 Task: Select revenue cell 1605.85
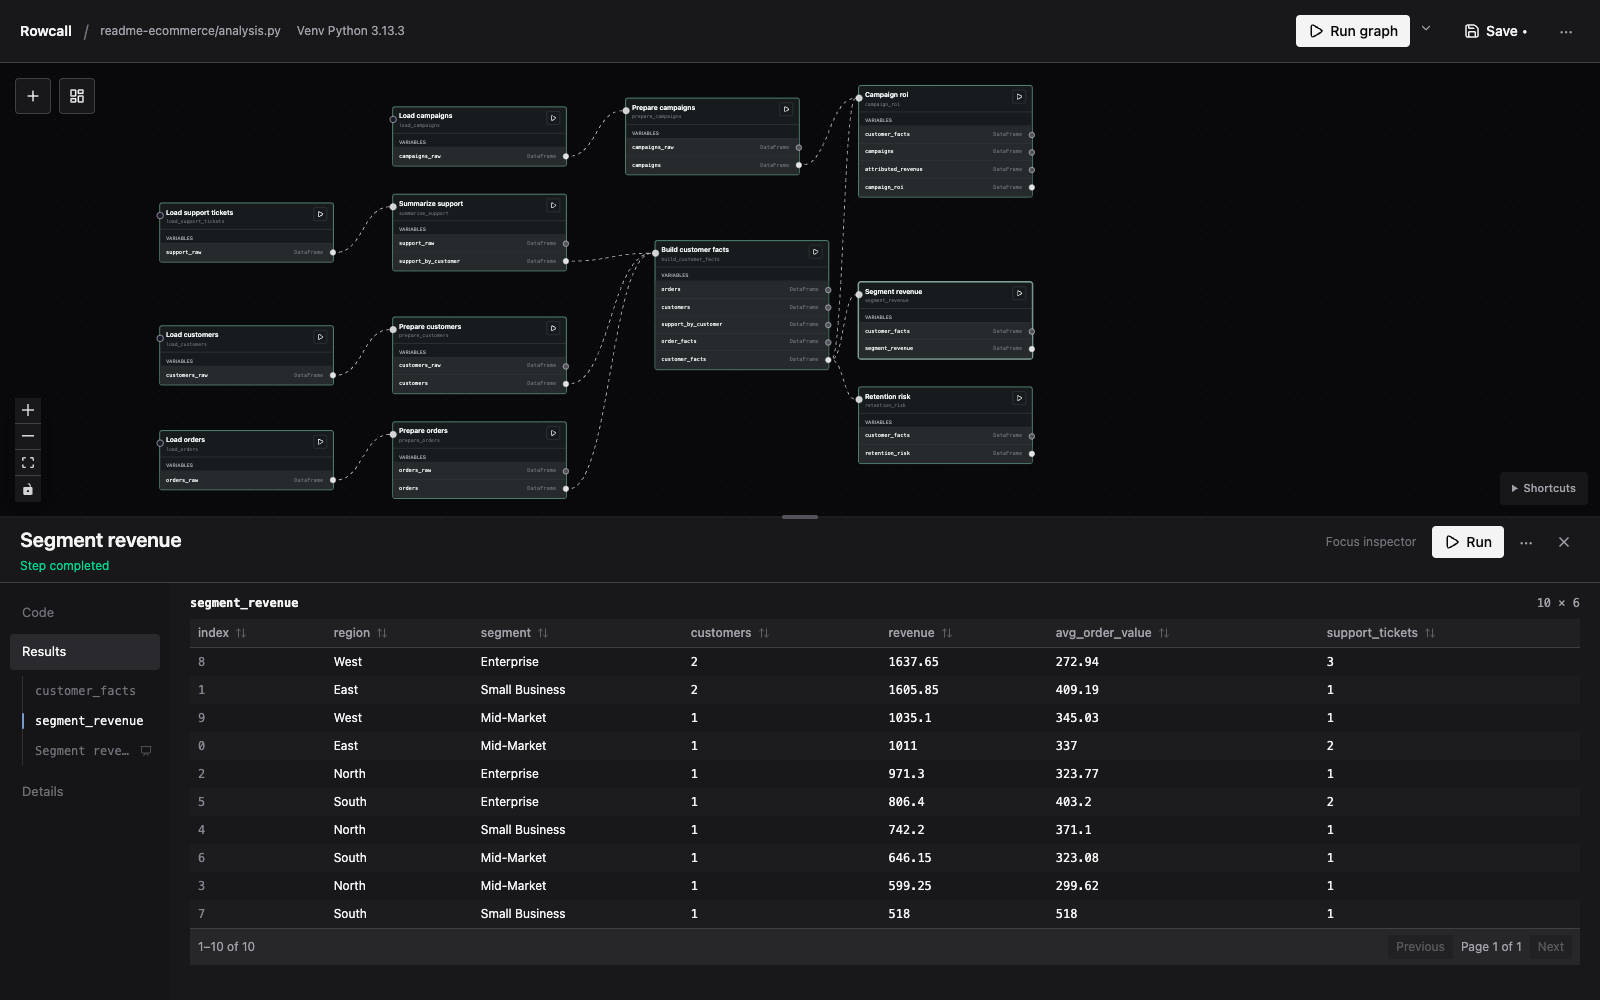tap(913, 690)
